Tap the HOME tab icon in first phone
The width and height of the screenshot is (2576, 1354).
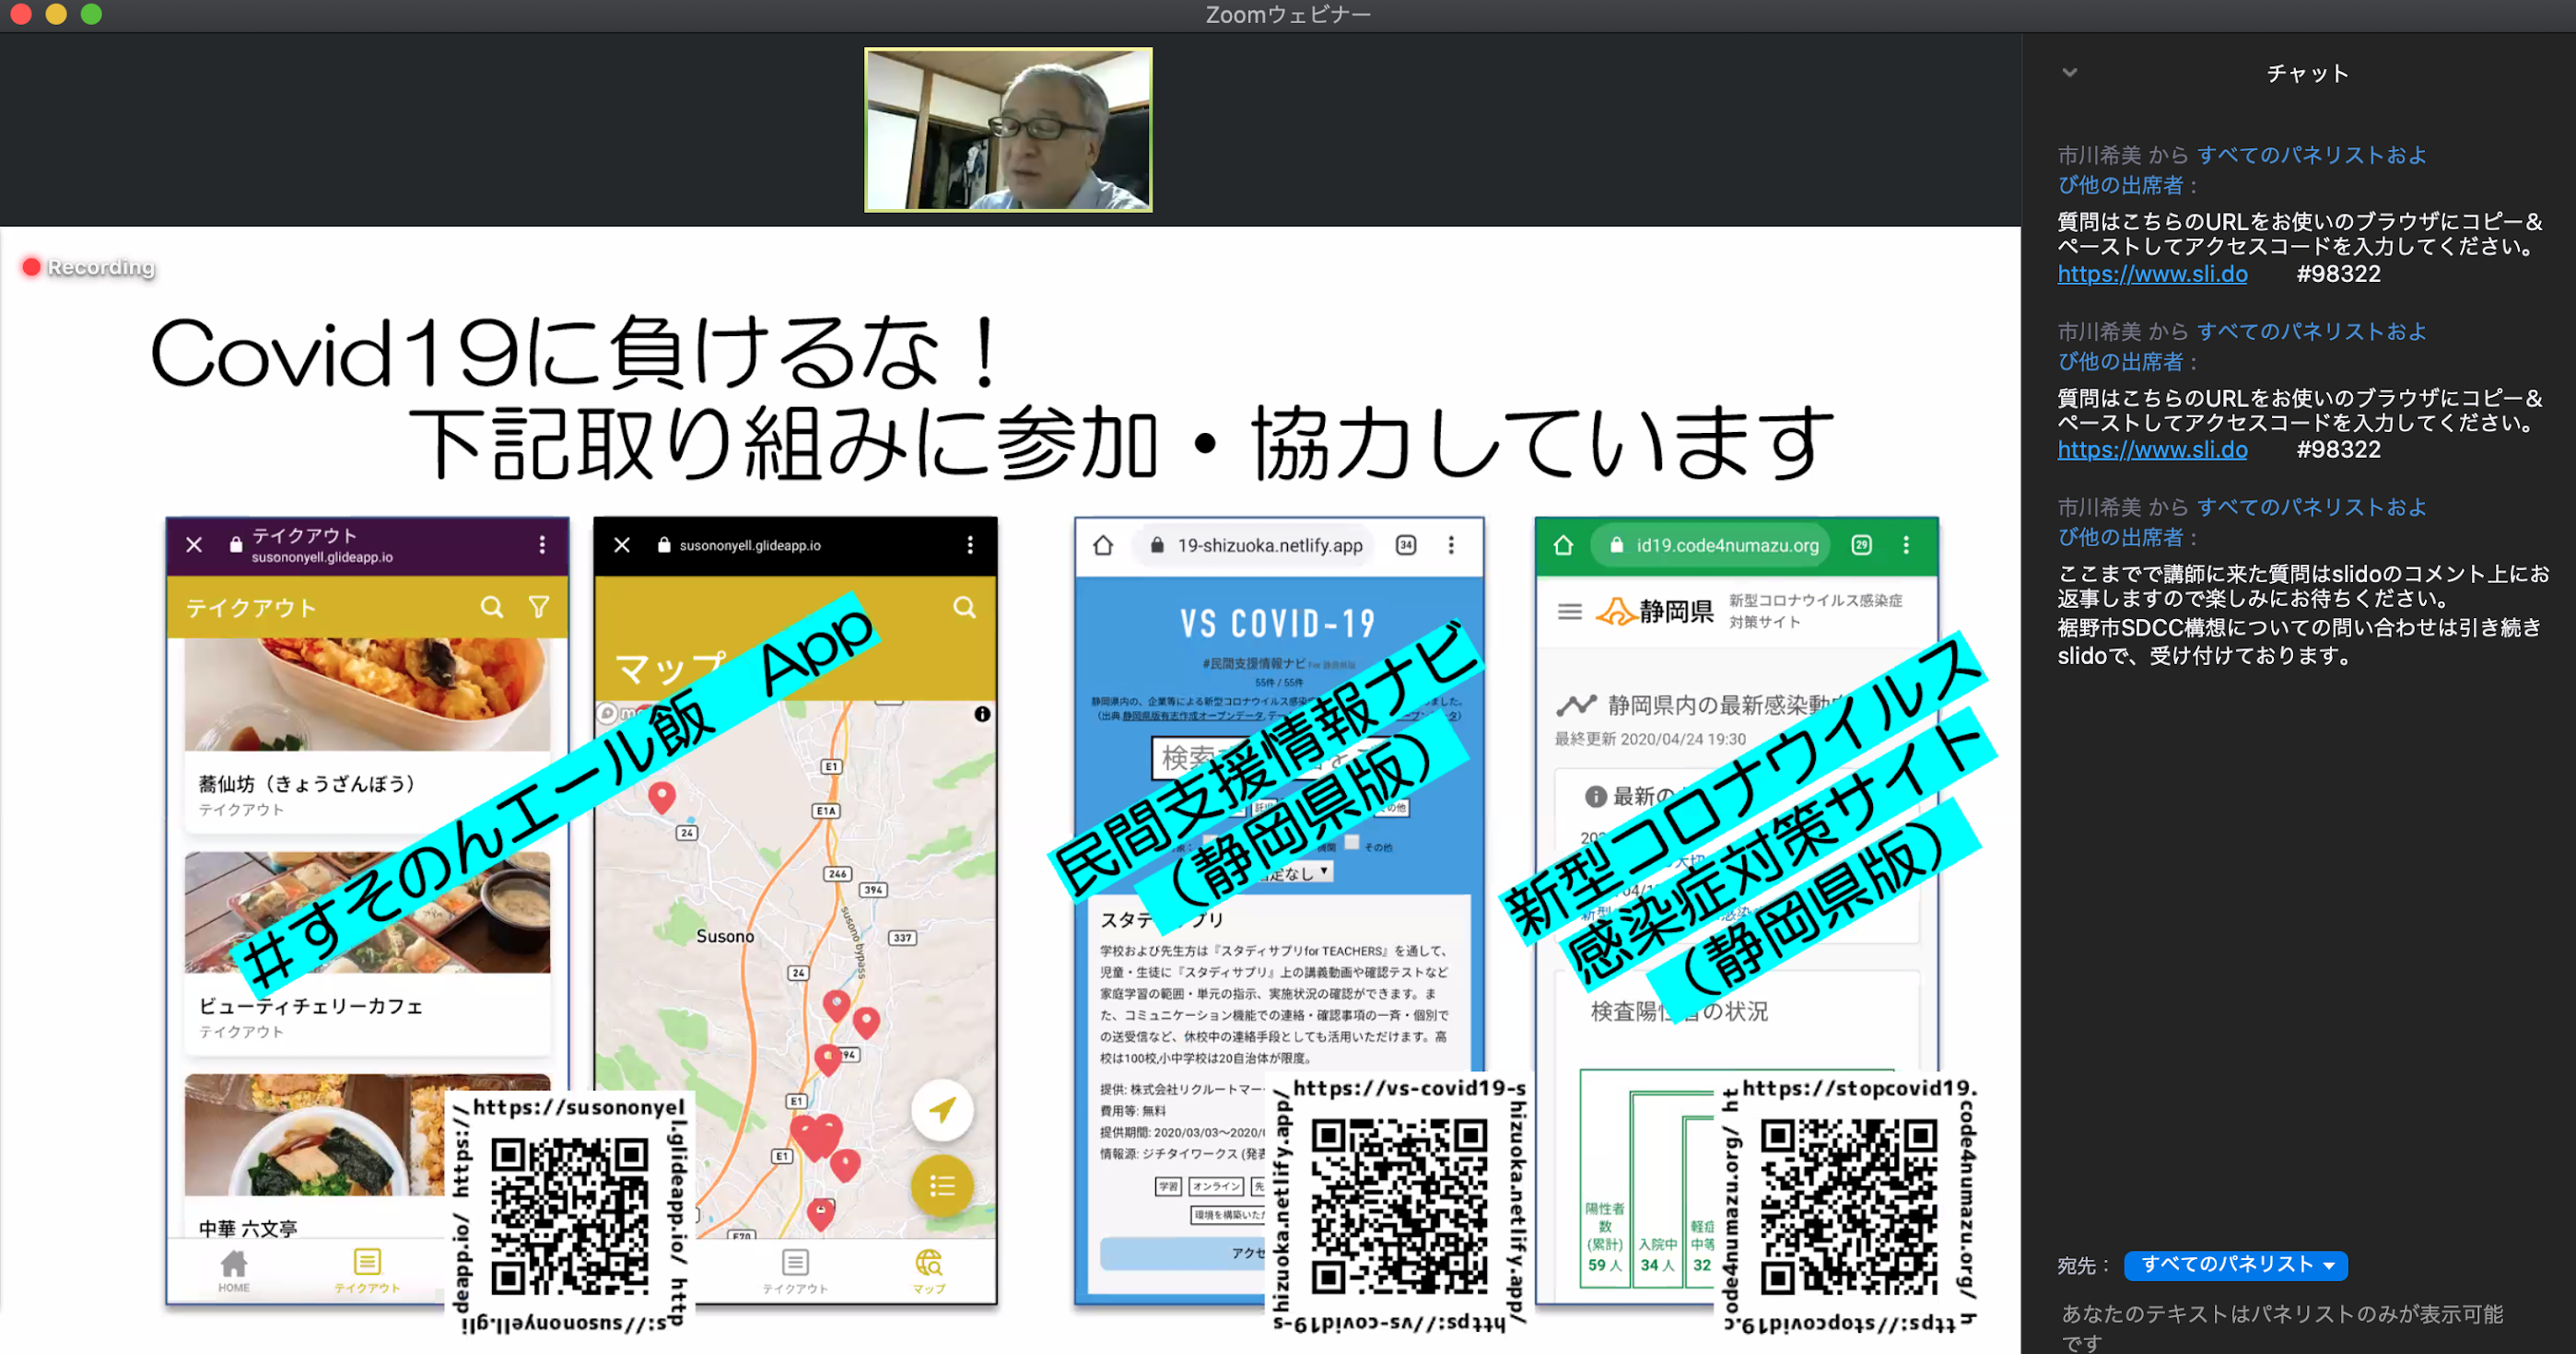point(234,1270)
